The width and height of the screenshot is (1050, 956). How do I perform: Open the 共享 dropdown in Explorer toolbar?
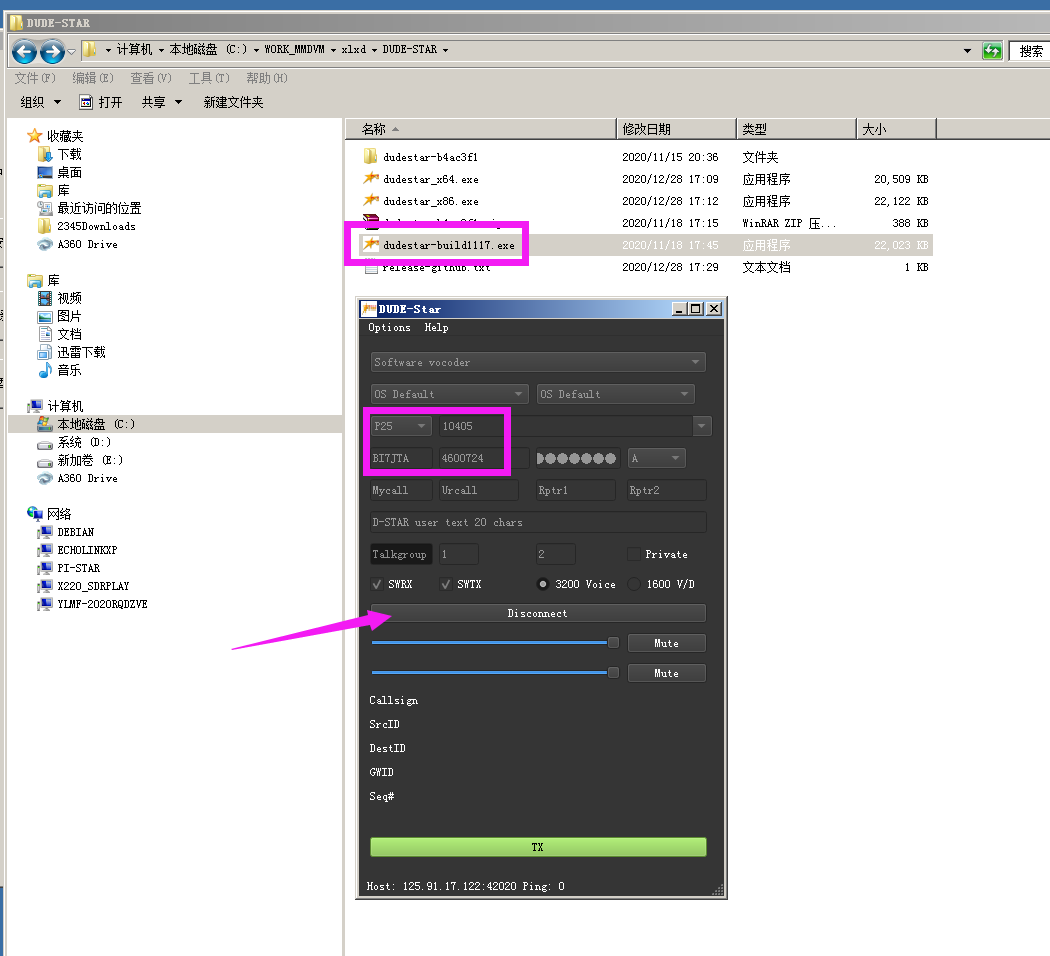tap(161, 102)
